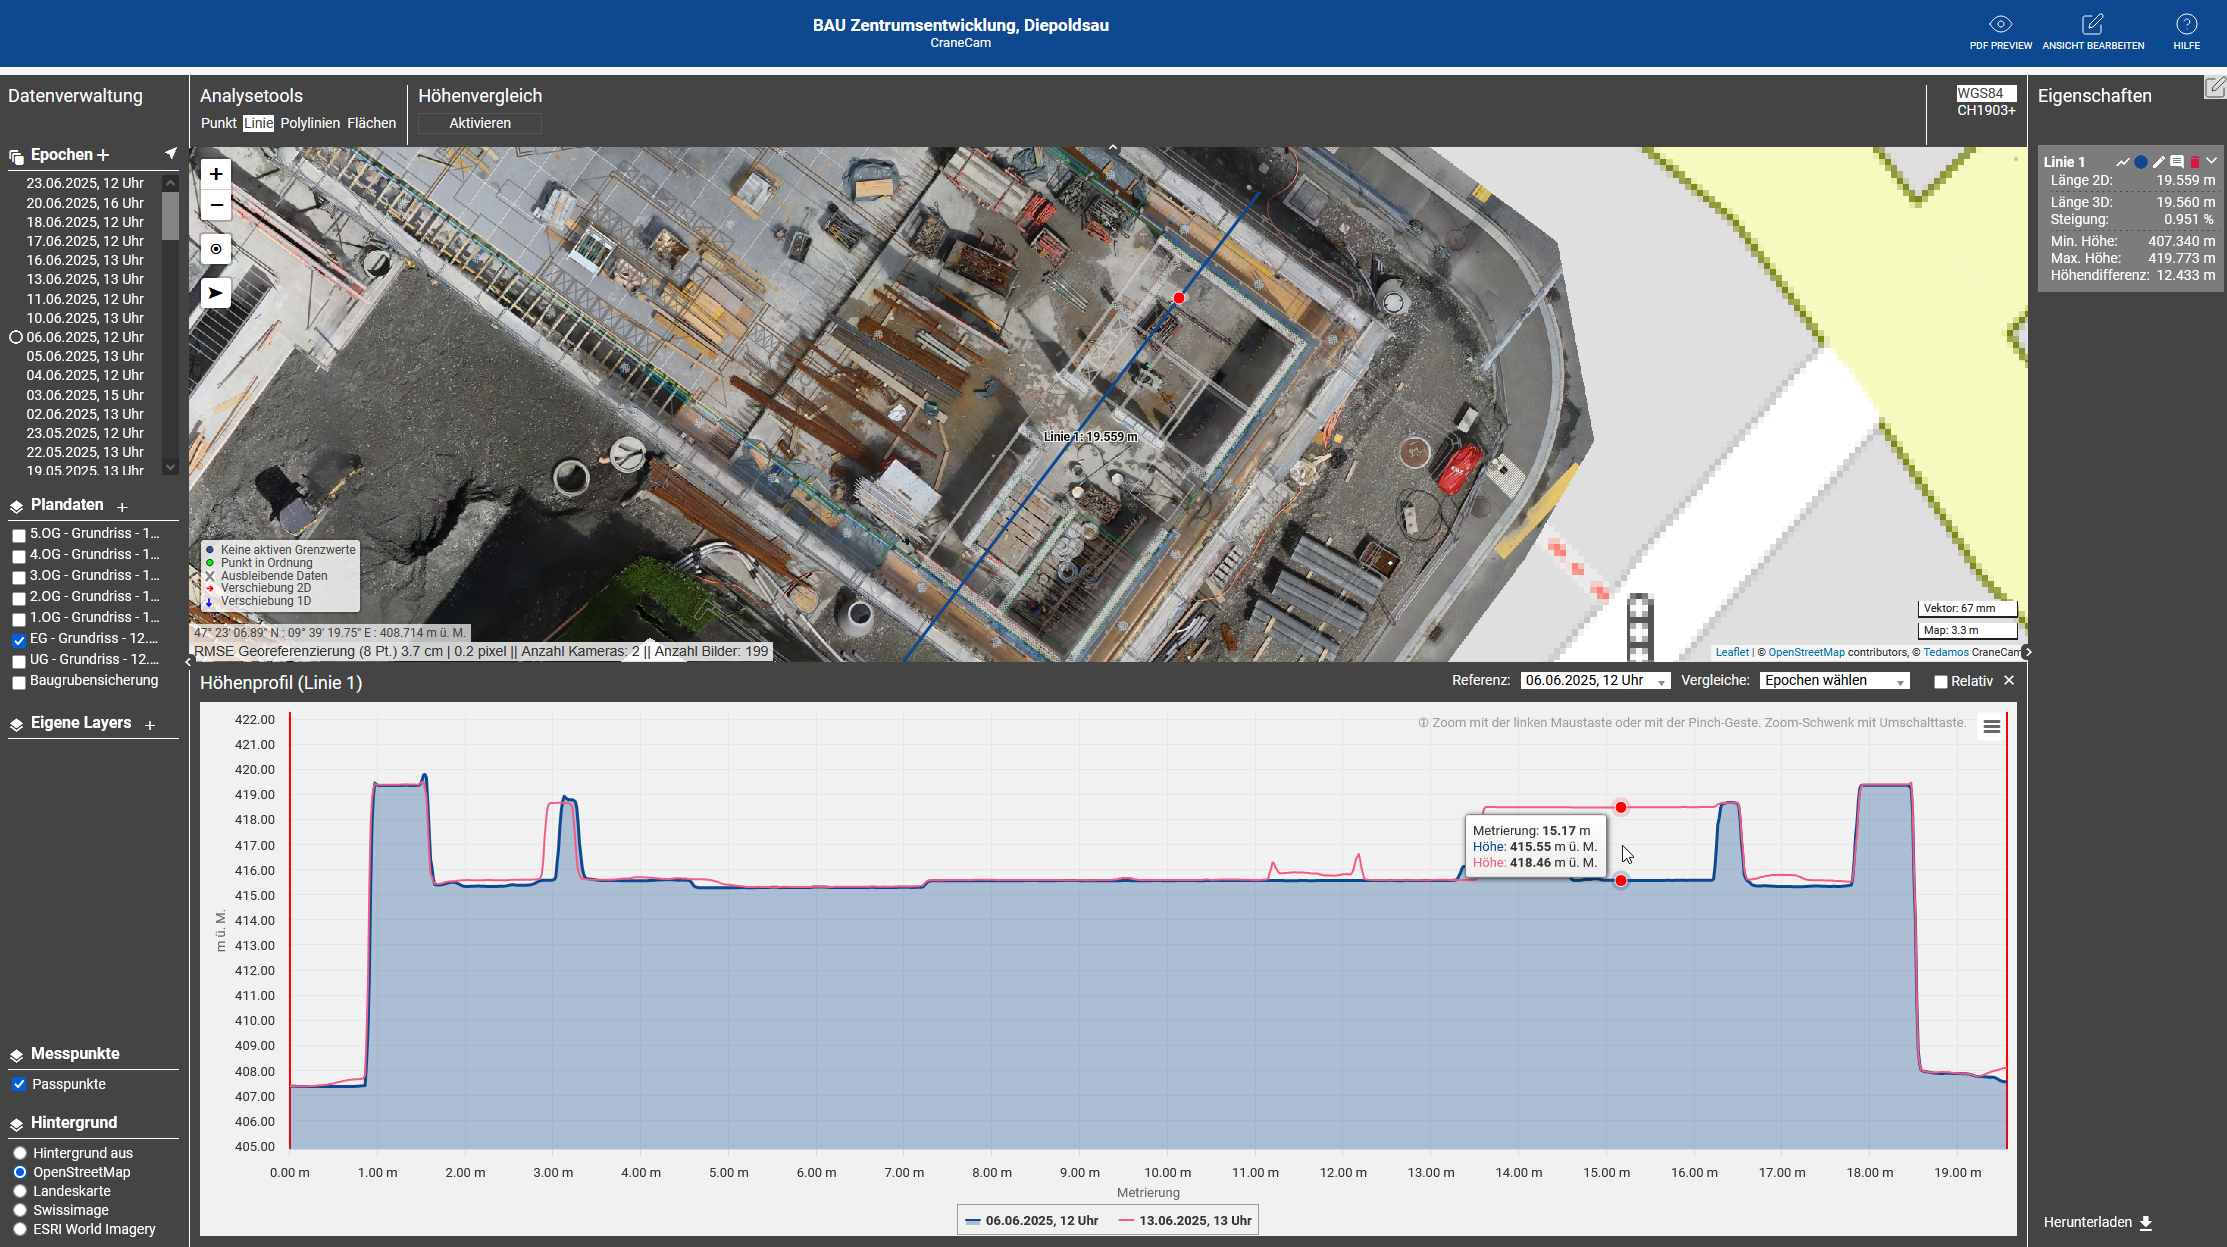
Task: Select the Flächen analysis tool
Action: [371, 123]
